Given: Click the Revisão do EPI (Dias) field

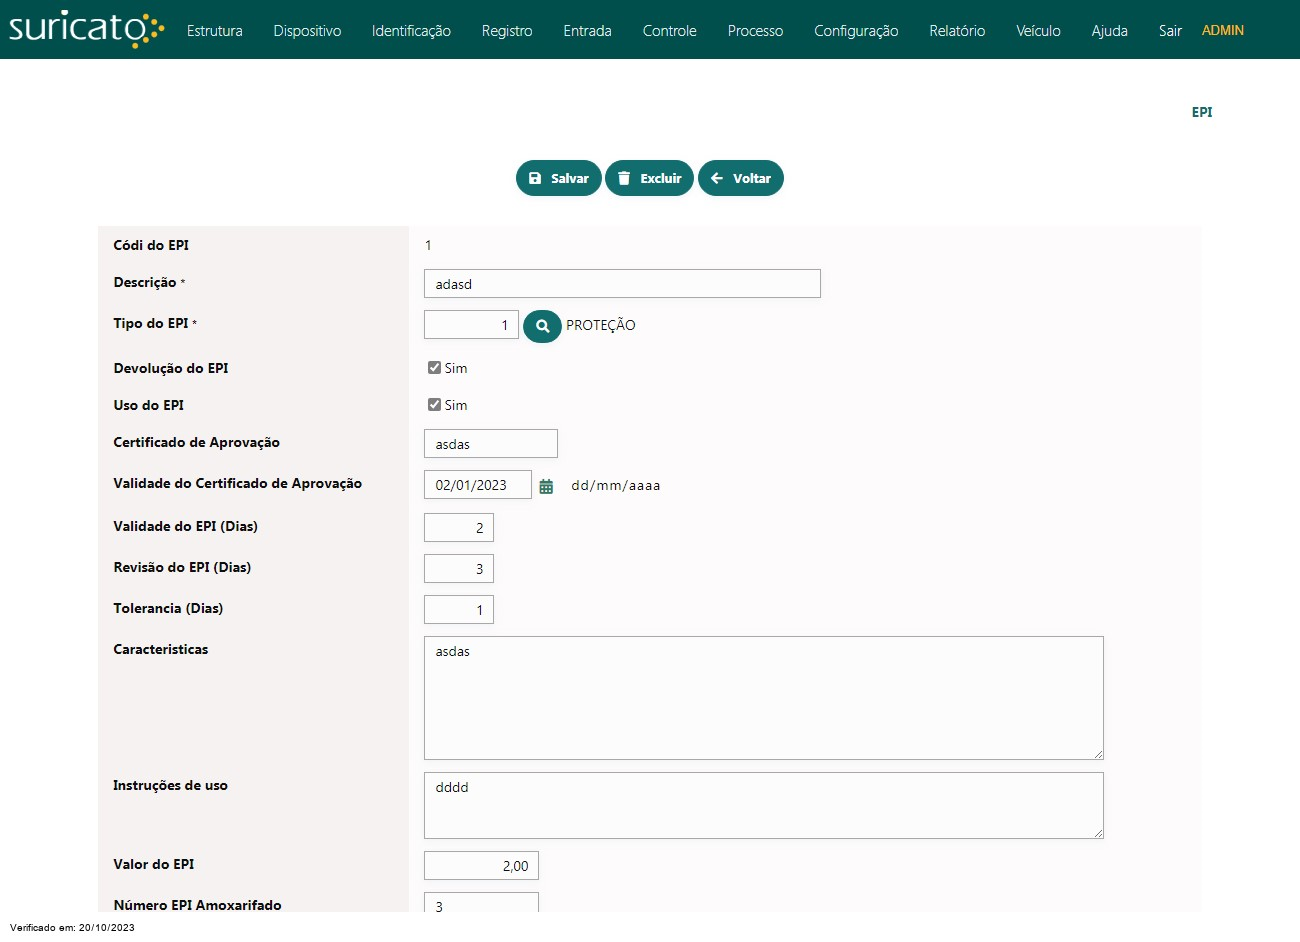Looking at the screenshot, I should [x=459, y=569].
